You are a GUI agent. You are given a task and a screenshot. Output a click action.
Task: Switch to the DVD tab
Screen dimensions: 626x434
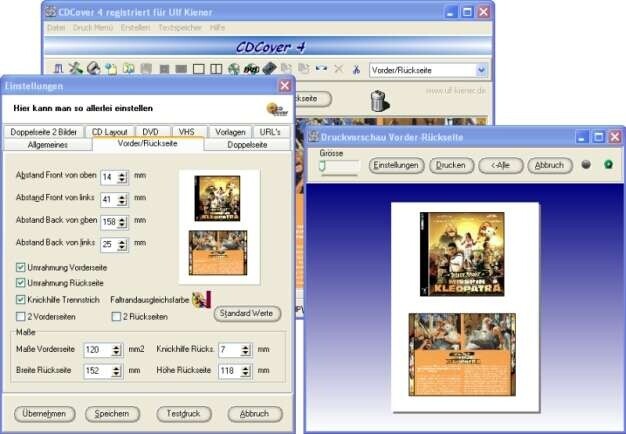point(151,132)
